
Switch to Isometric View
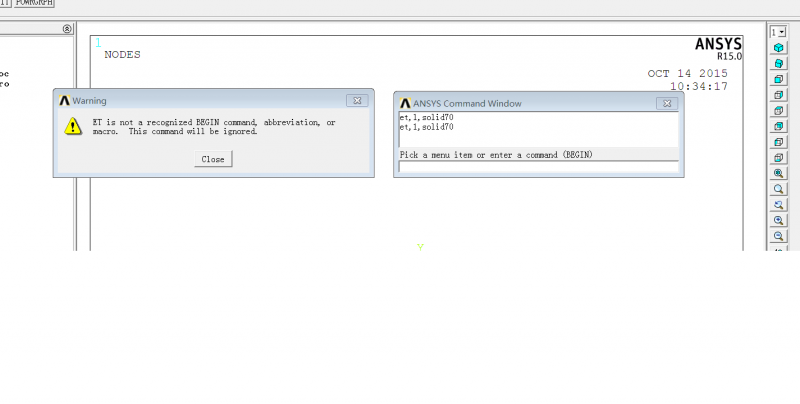pos(779,48)
